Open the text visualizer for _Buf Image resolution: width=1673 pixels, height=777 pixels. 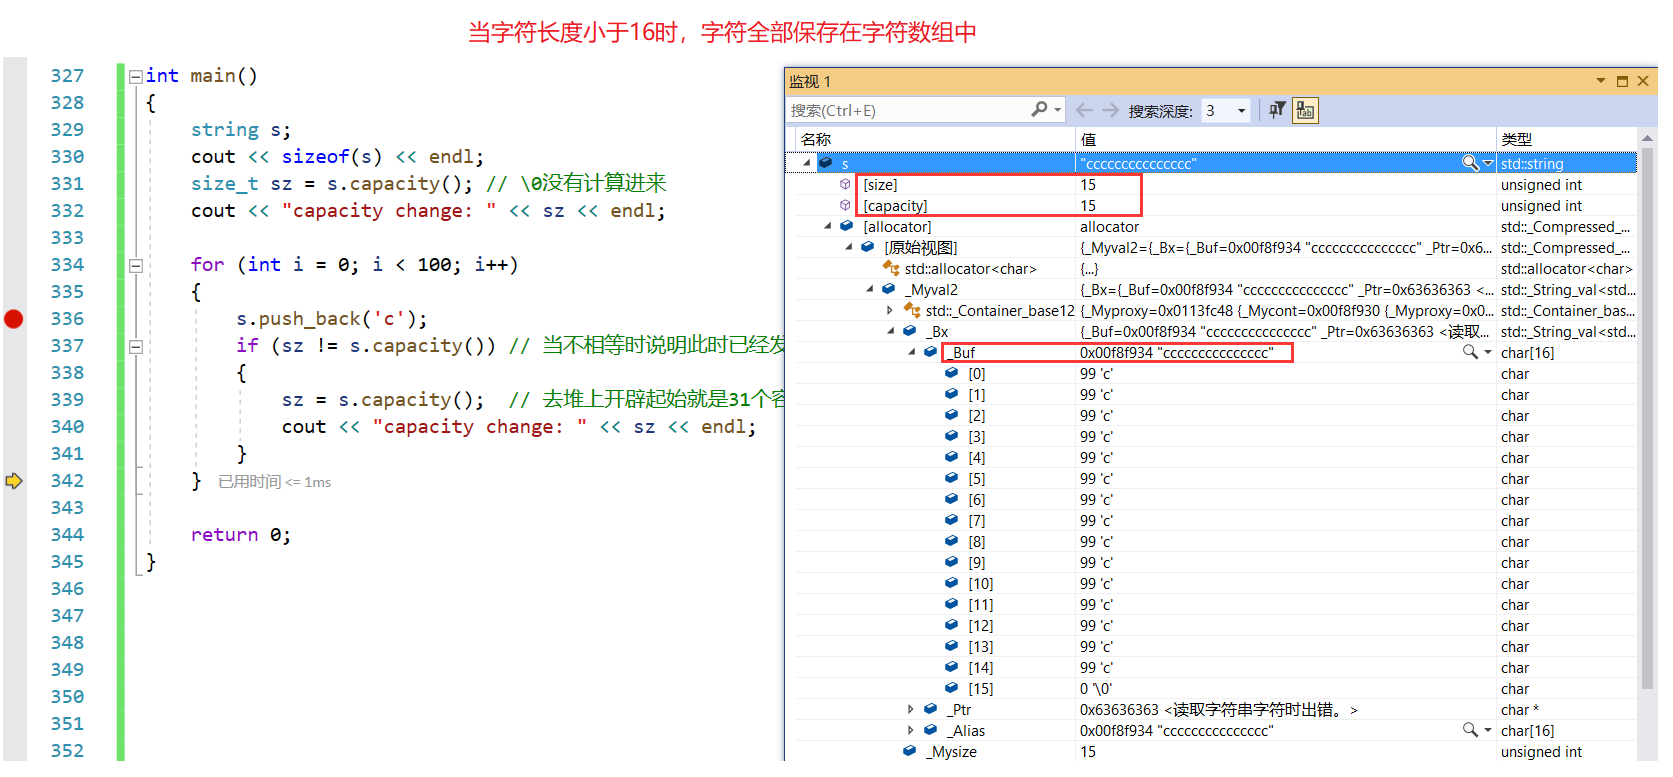[1469, 351]
